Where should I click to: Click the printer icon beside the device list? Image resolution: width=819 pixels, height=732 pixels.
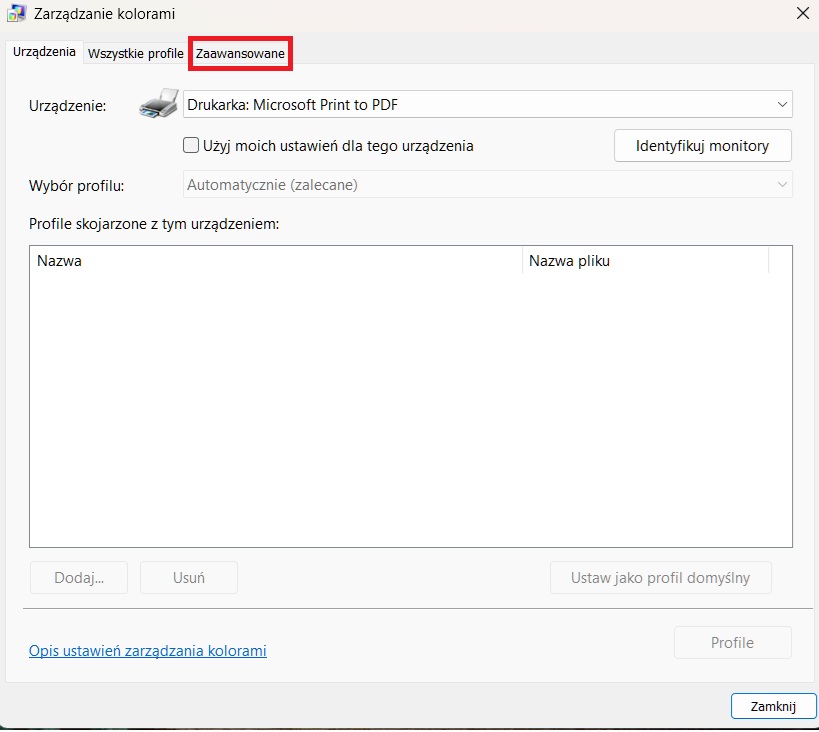point(159,104)
